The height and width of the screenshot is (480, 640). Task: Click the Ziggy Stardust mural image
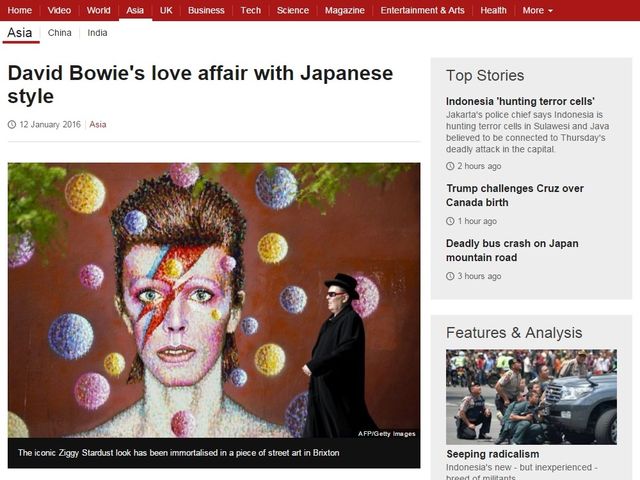[214, 300]
